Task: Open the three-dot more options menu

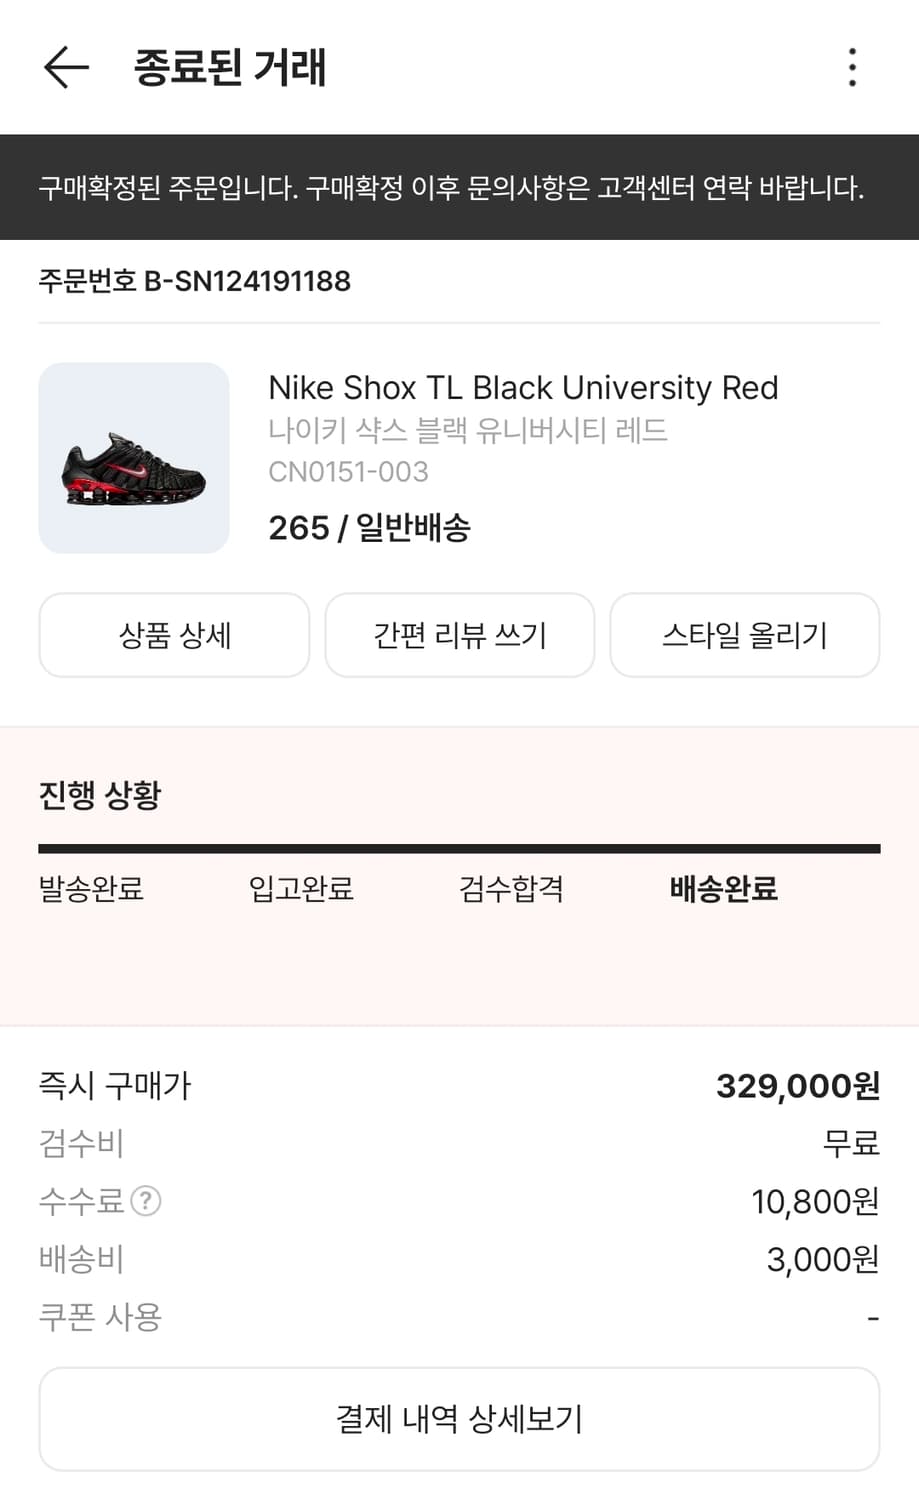Action: (x=852, y=67)
